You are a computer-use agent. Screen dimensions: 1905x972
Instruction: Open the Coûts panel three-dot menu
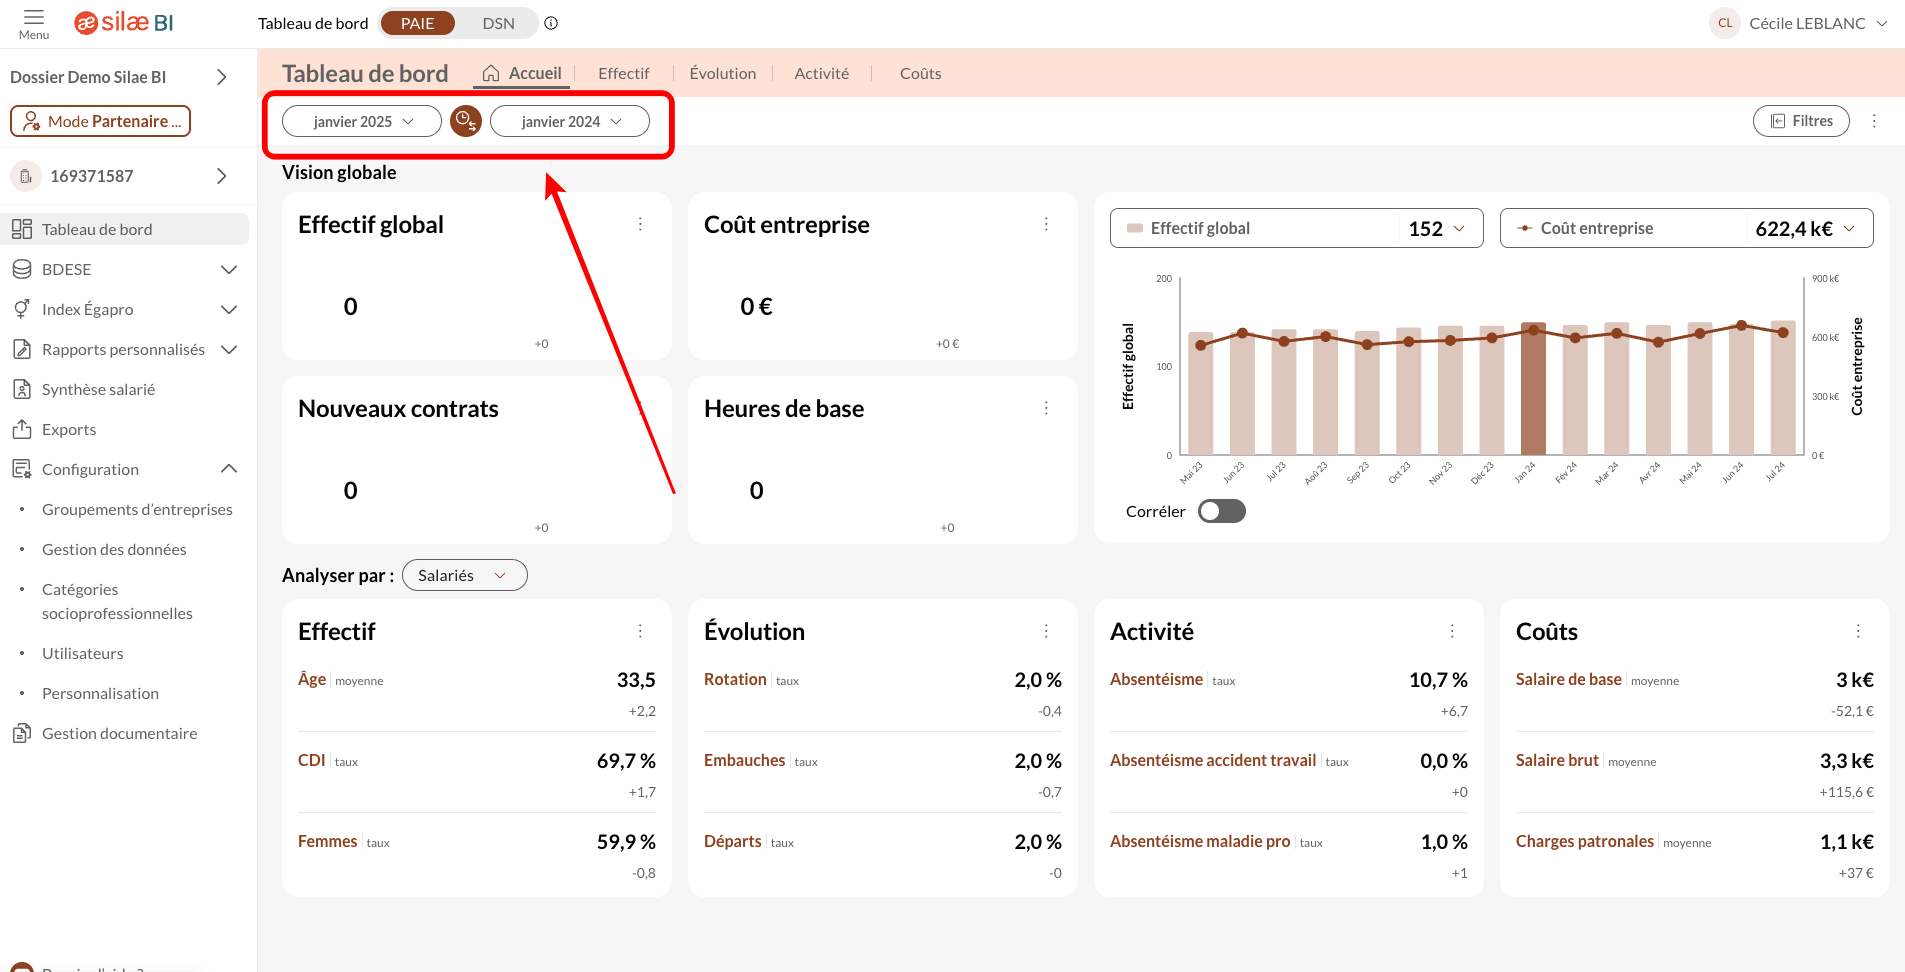click(1858, 632)
